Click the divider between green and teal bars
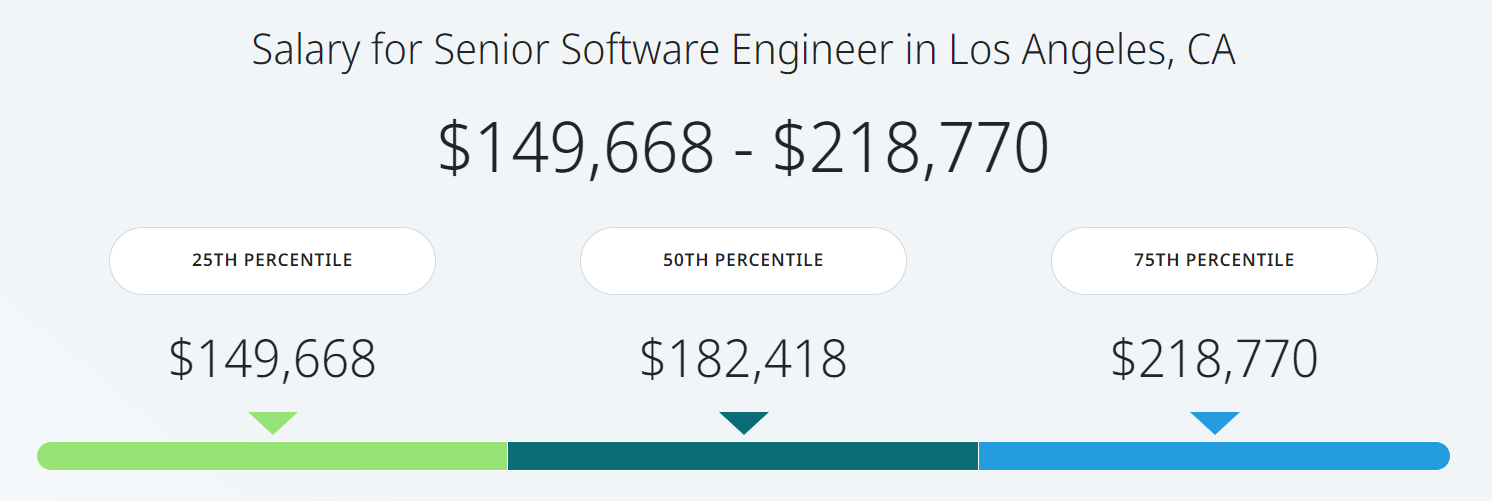Image resolution: width=1492 pixels, height=501 pixels. click(508, 456)
